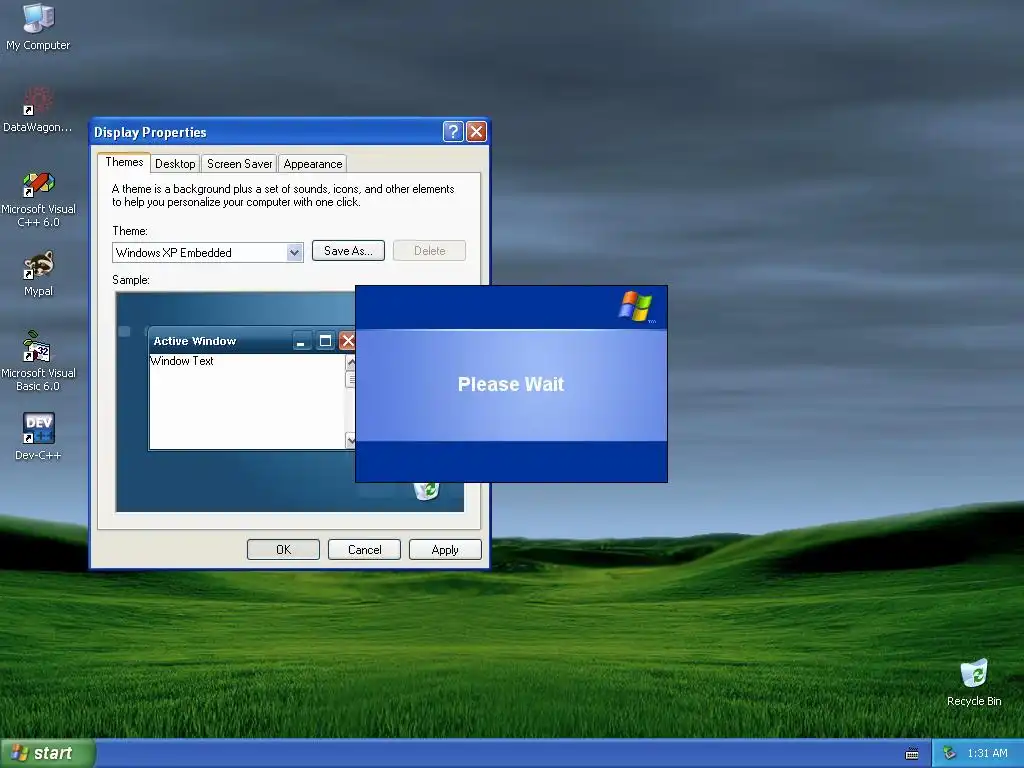Click Cancel in Display Properties
Screen dimensions: 1024x768
pos(364,550)
